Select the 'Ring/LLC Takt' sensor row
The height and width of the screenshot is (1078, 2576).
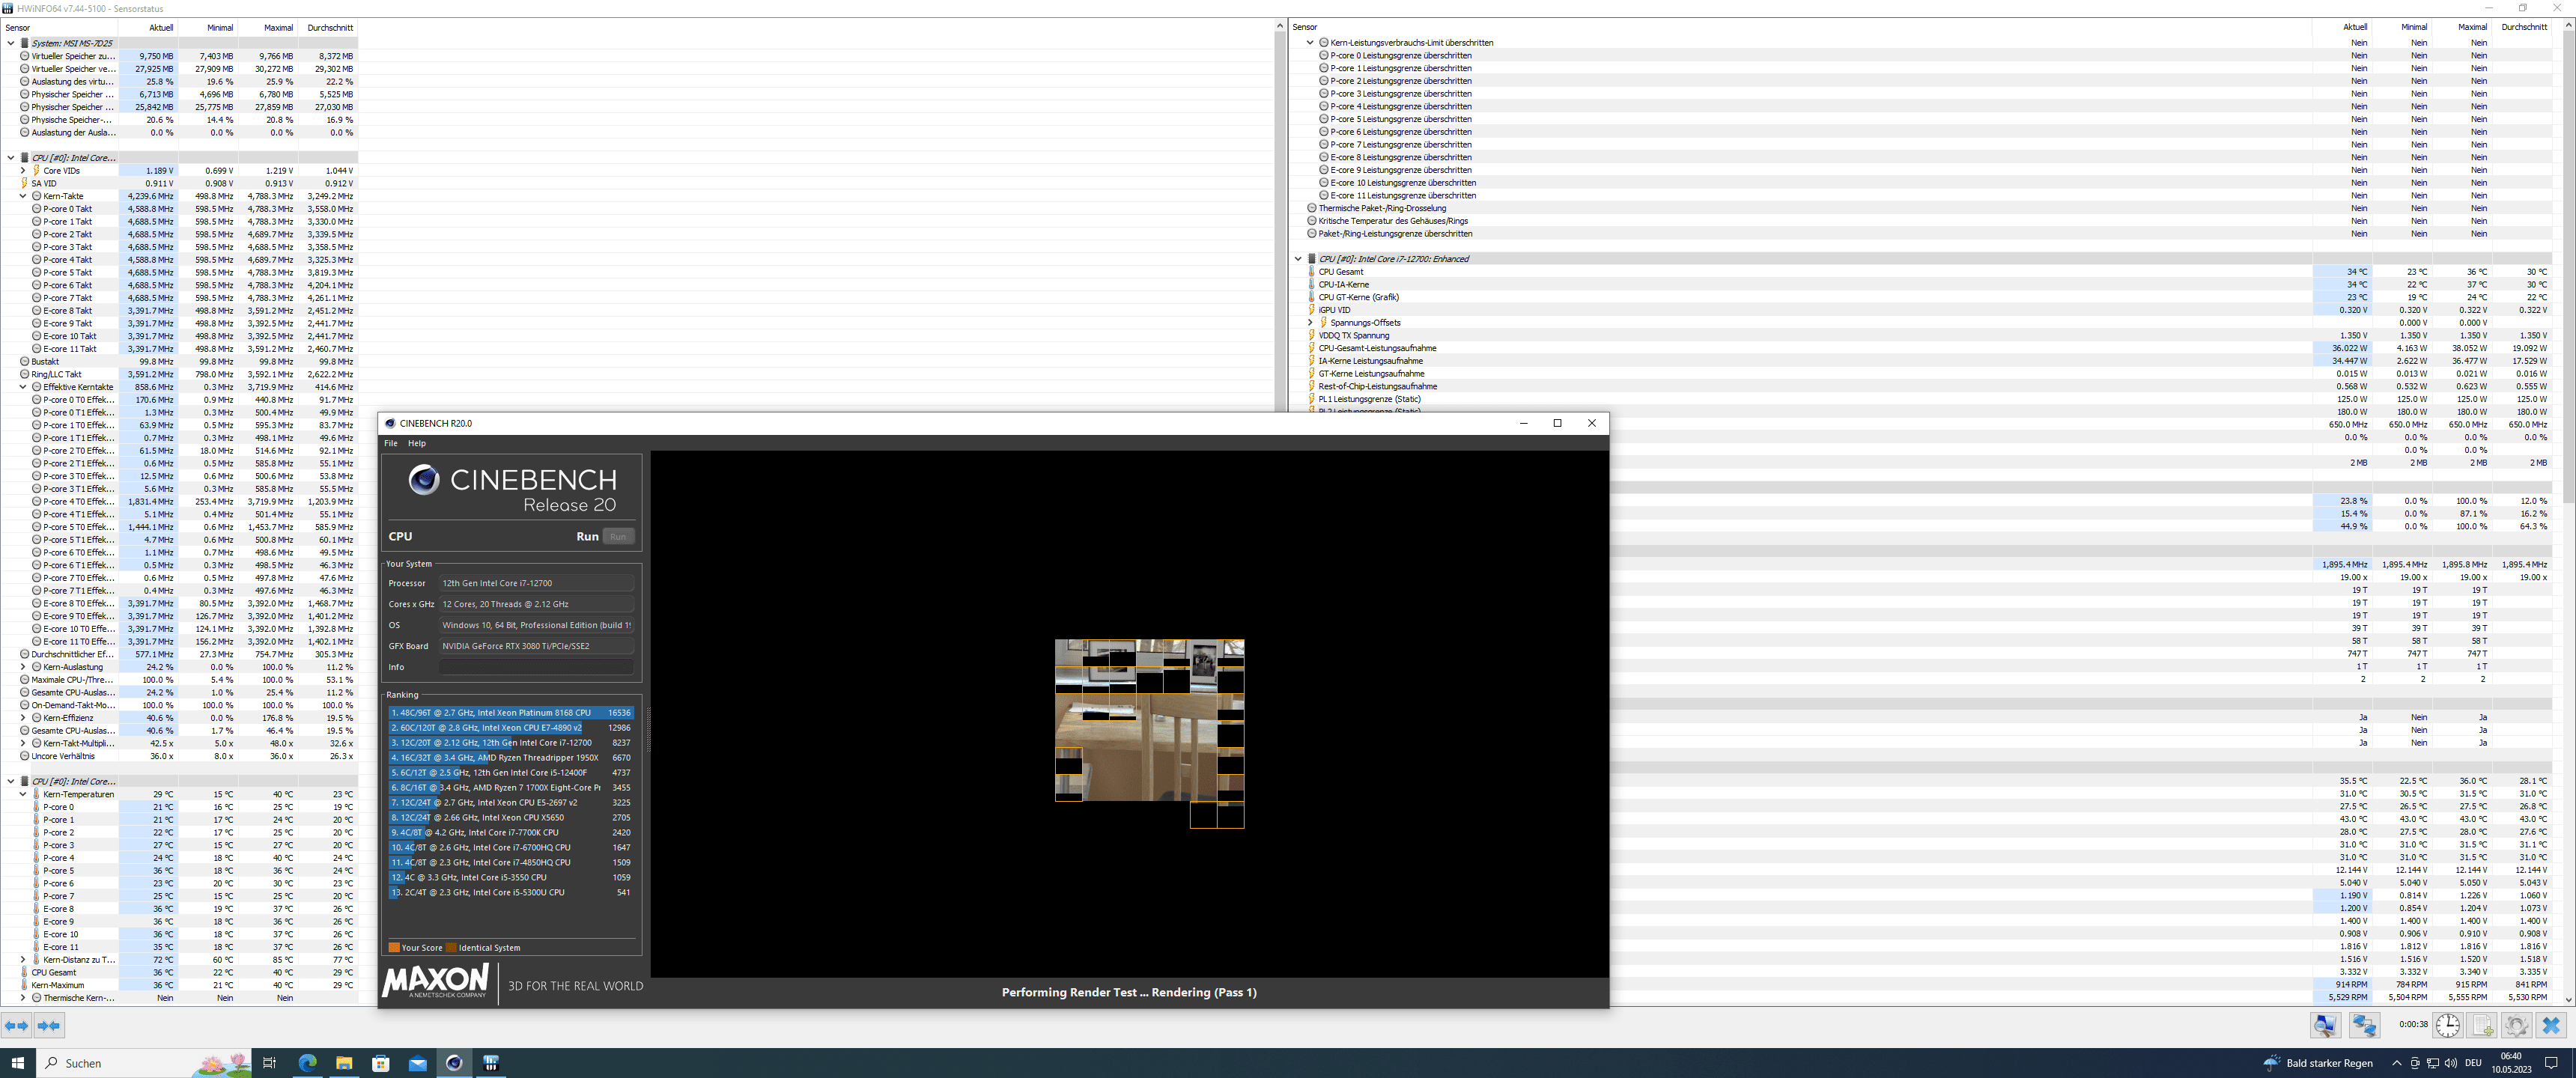click(x=179, y=374)
